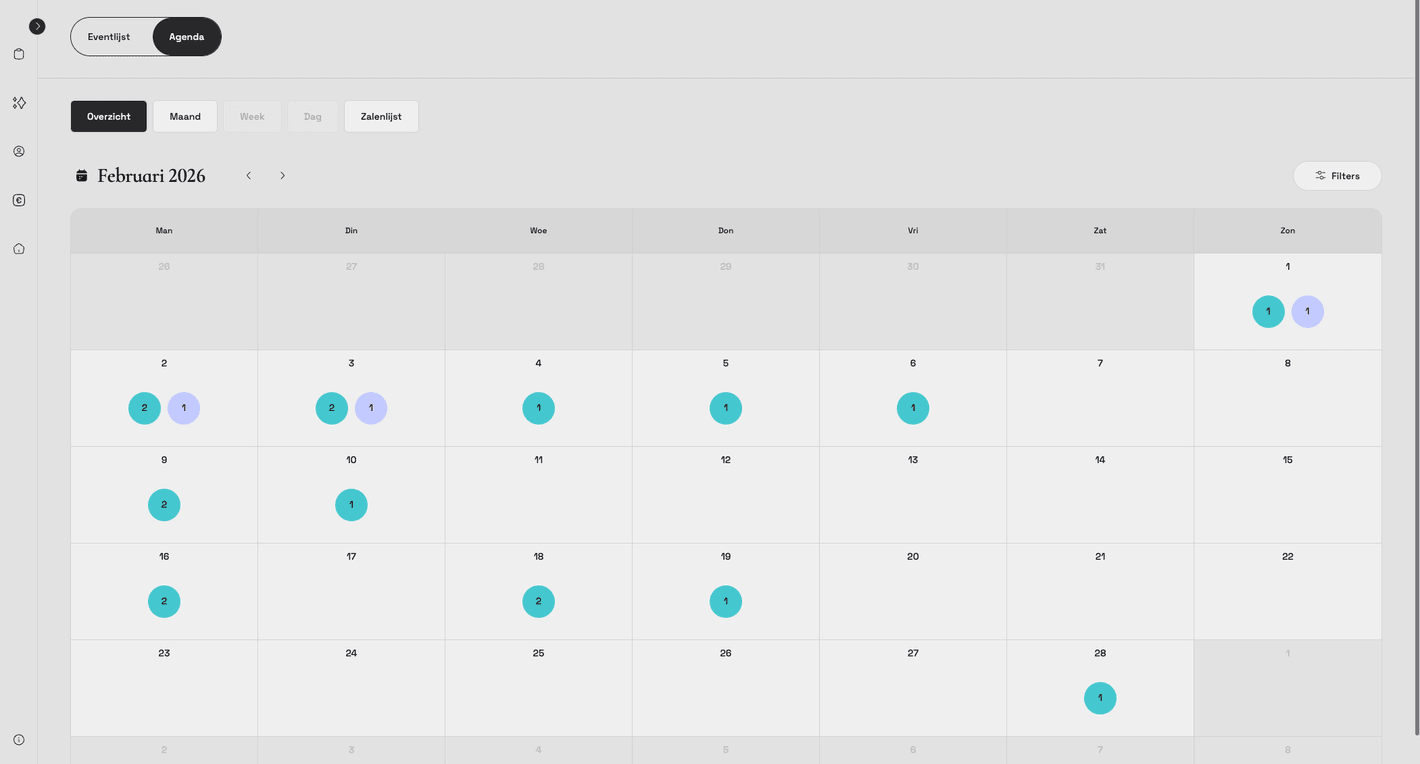This screenshot has height=764, width=1420.
Task: Select the greyed-out day 31 of January
Action: [x=1100, y=267]
